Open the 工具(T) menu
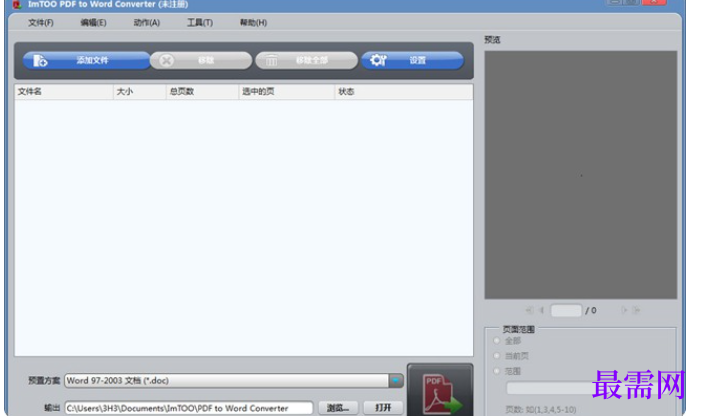The width and height of the screenshot is (704, 416). pyautogui.click(x=200, y=22)
